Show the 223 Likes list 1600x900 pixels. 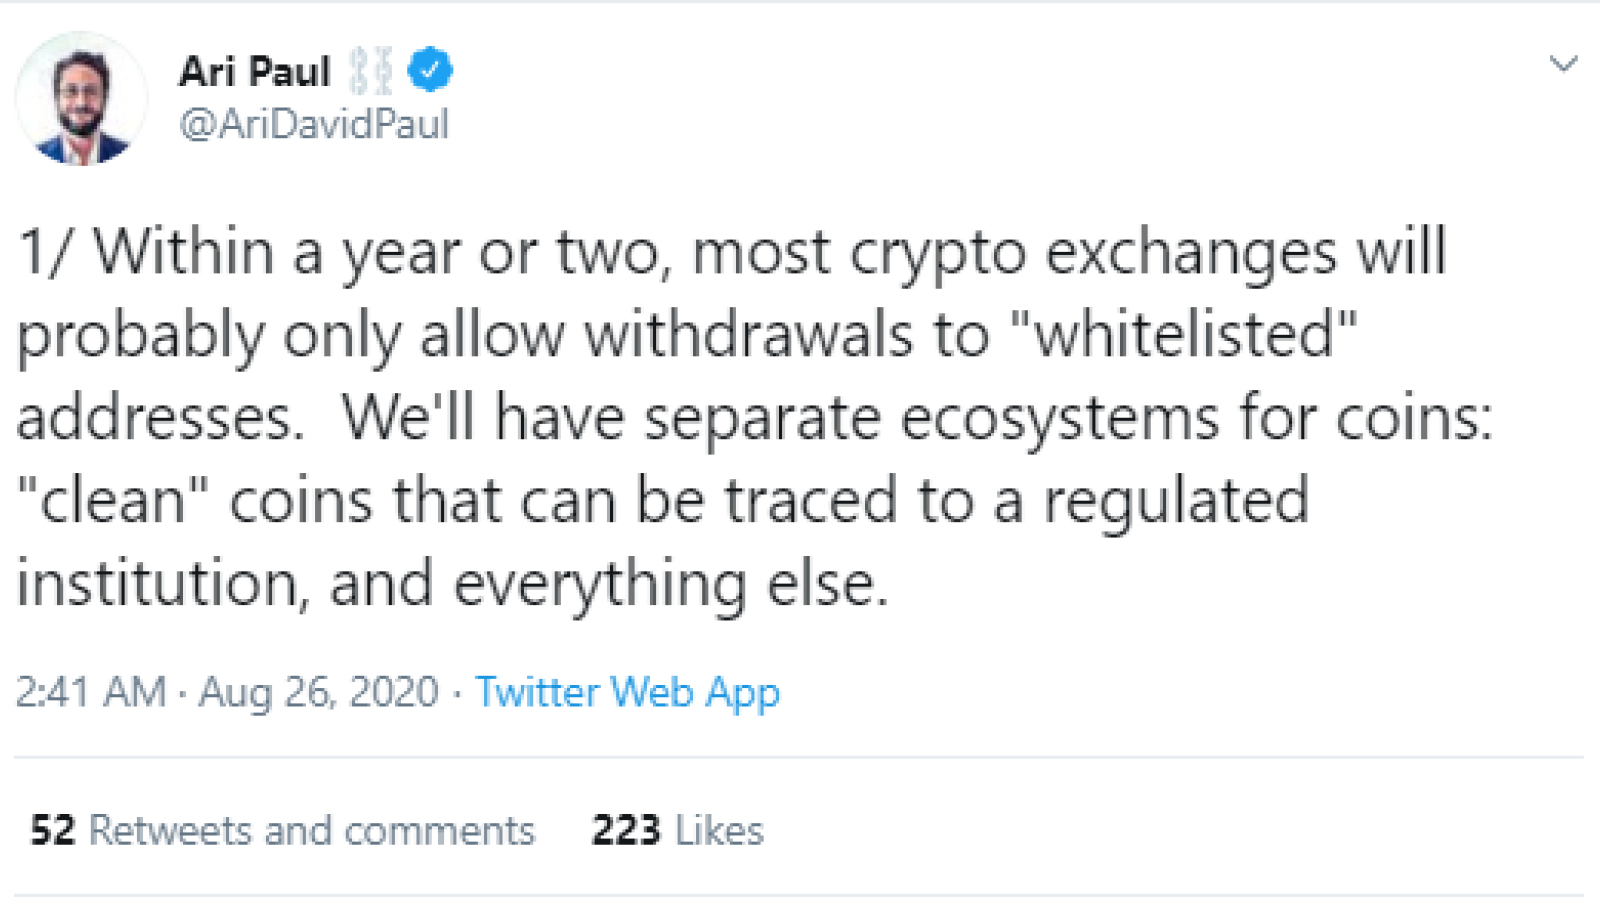point(677,830)
